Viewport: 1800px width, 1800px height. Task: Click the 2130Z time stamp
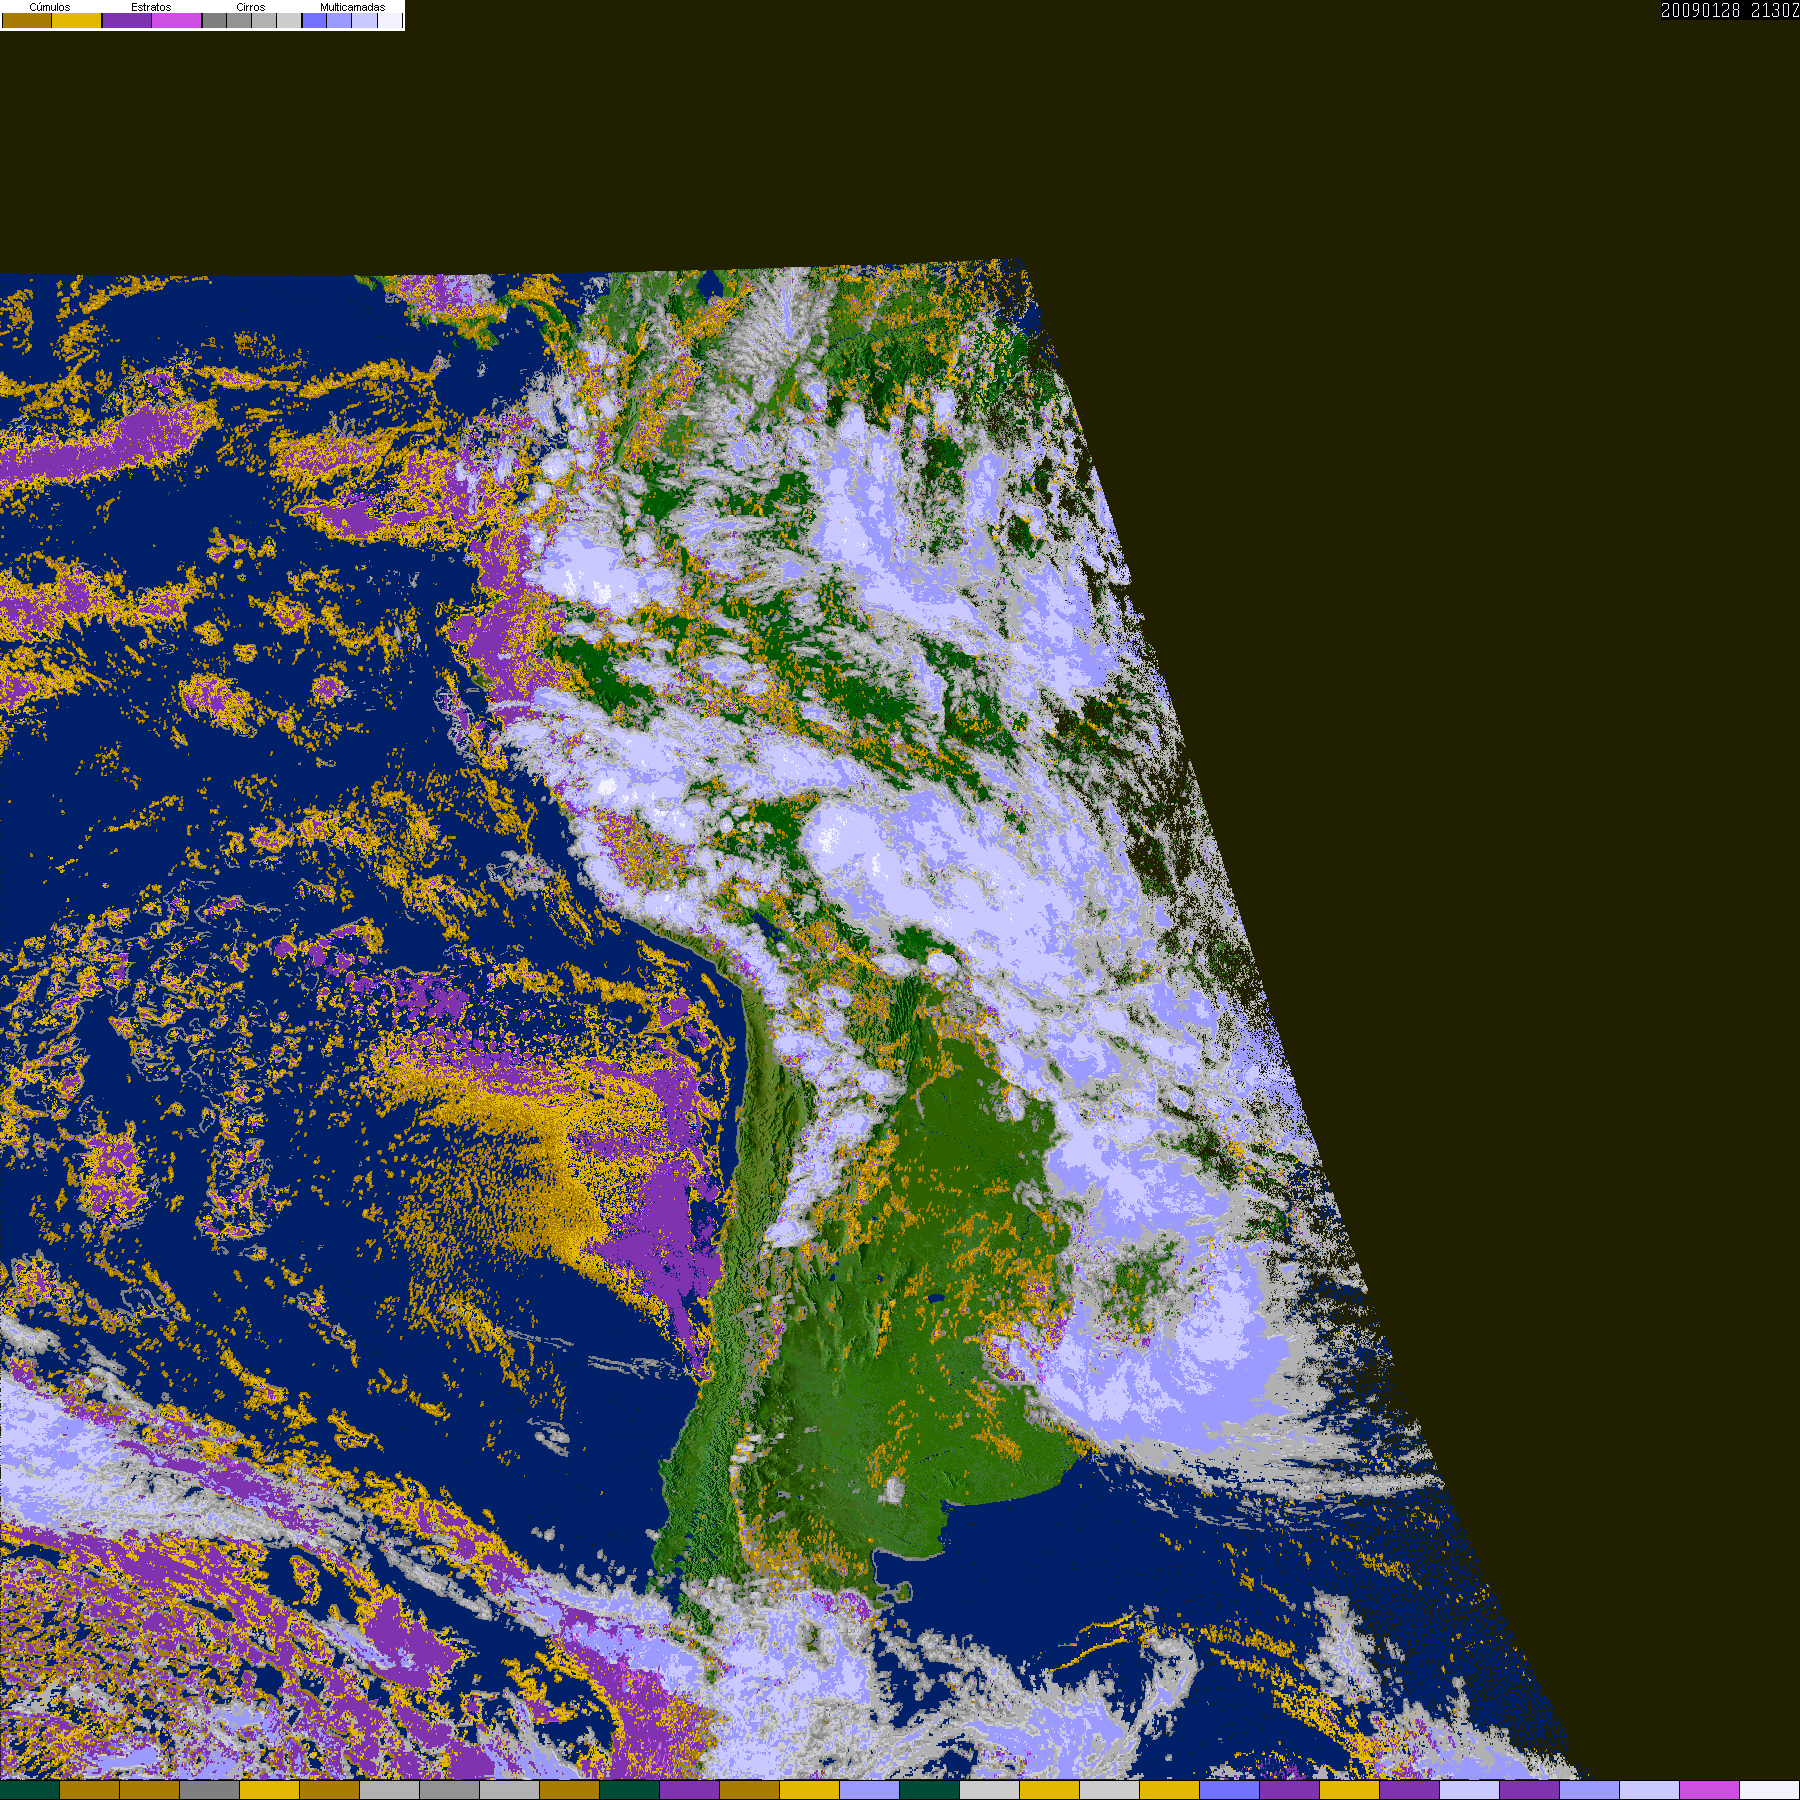click(1775, 10)
